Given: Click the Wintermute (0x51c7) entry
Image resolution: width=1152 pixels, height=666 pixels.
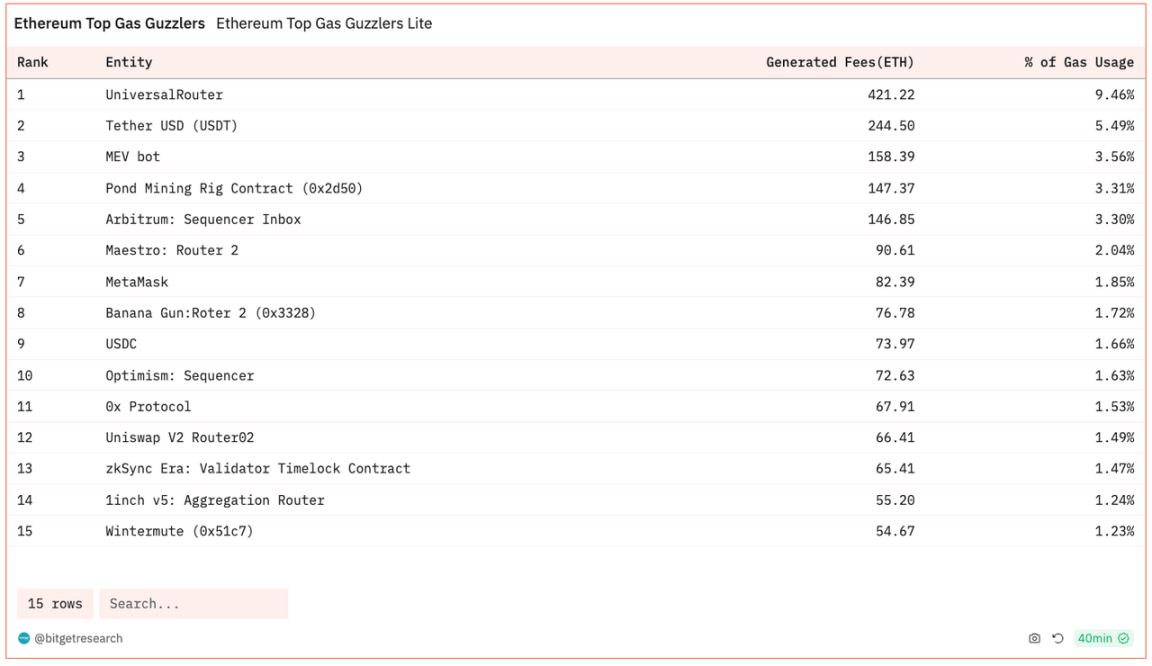Looking at the screenshot, I should pos(179,531).
